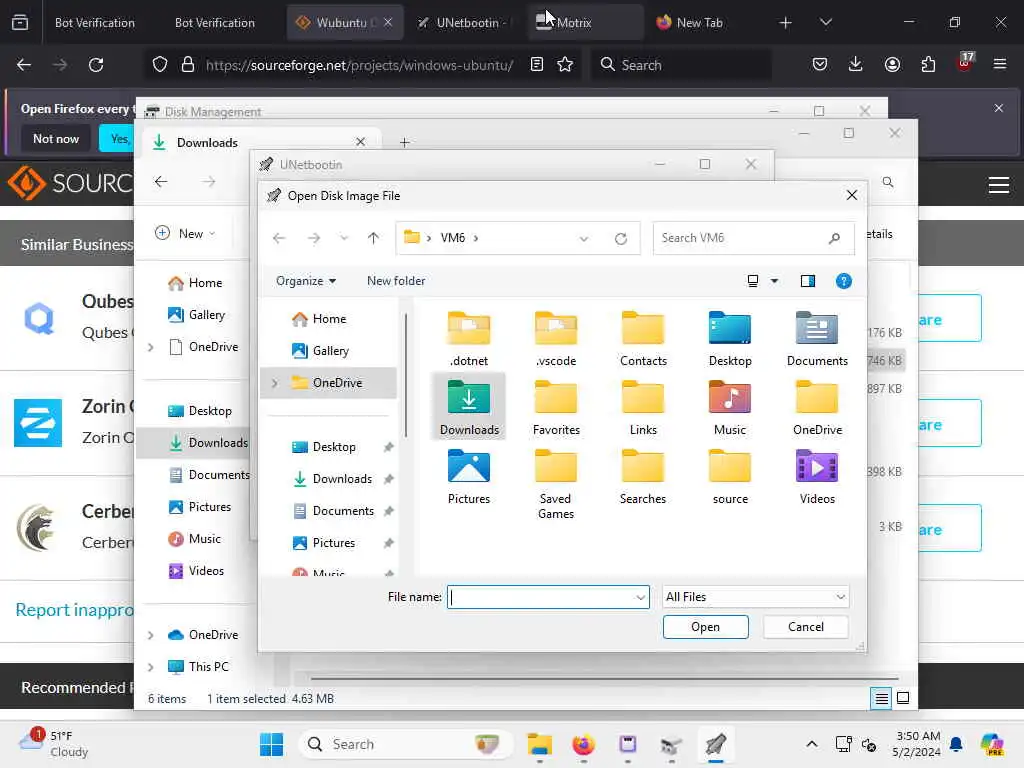Open the Firefox downloads panel

coord(856,65)
